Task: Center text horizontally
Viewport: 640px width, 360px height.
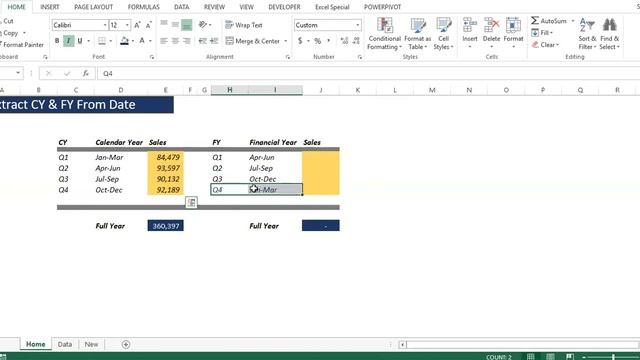Action: 175,41
